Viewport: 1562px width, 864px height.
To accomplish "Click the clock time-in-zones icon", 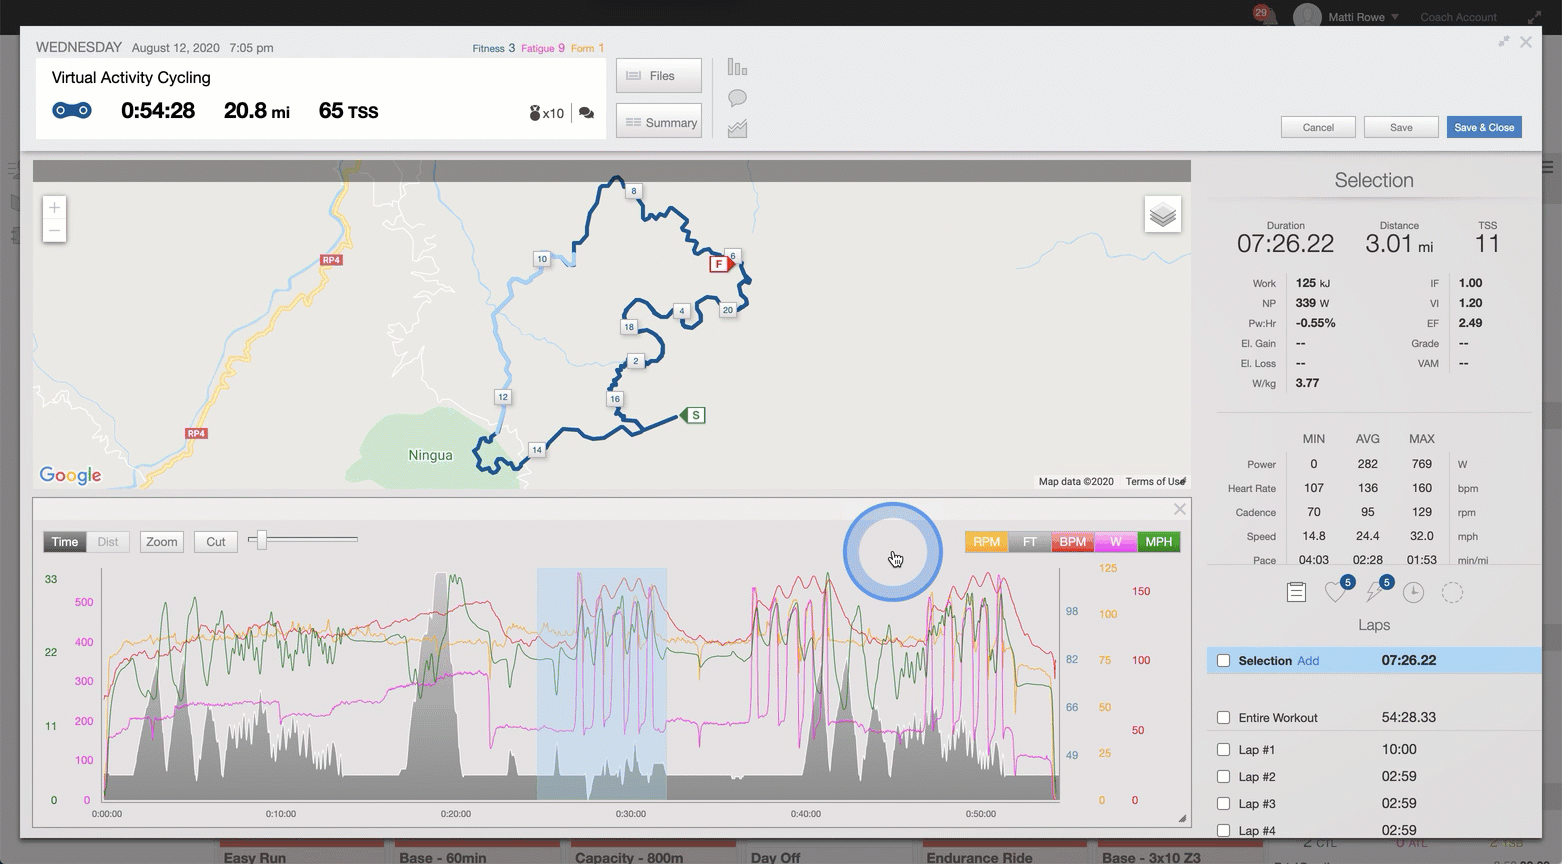I will [x=1413, y=592].
